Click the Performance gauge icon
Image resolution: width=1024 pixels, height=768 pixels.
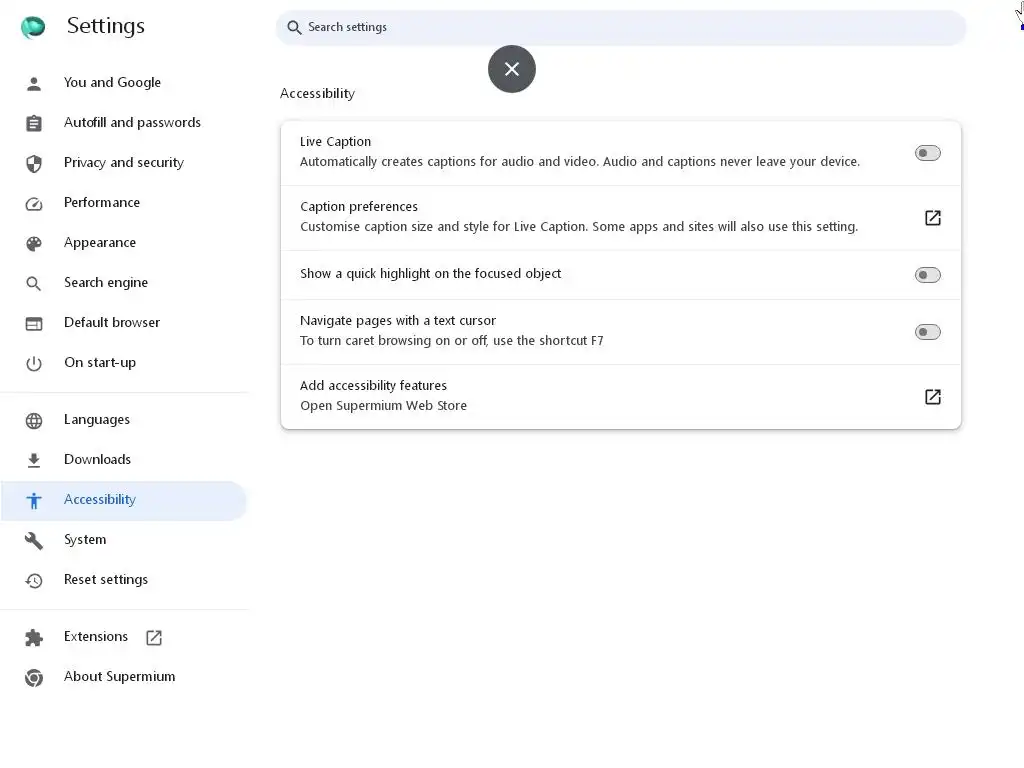tap(34, 204)
